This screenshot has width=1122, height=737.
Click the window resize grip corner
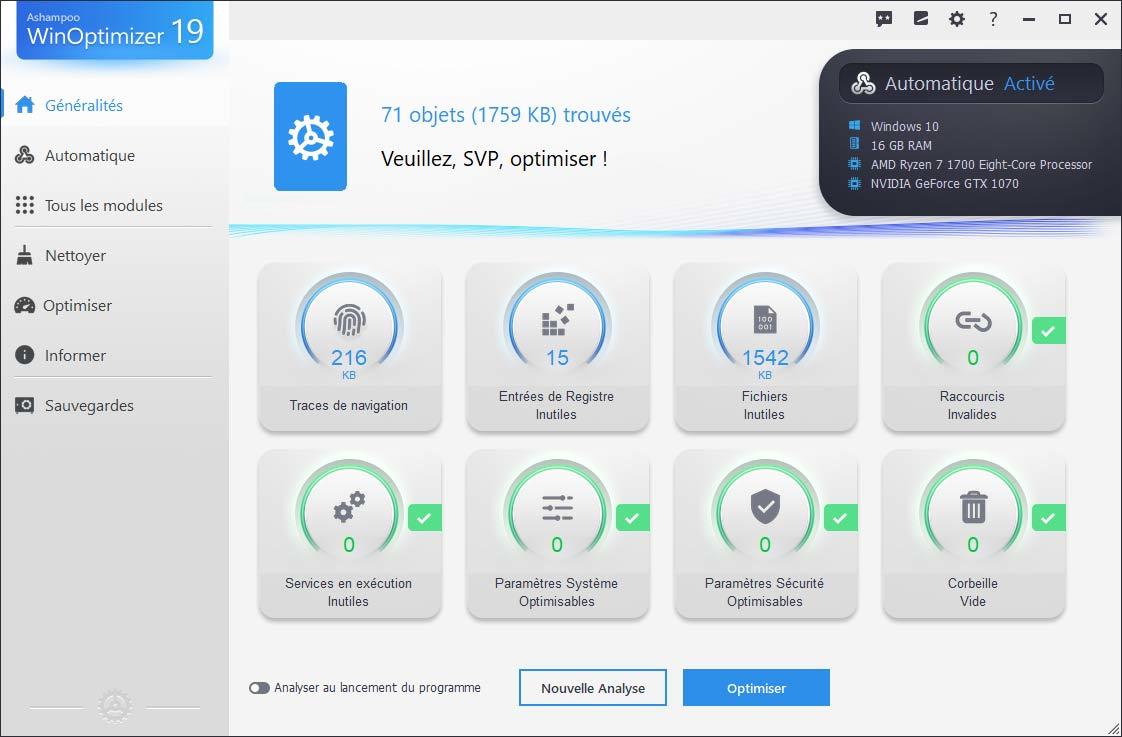(x=1111, y=727)
